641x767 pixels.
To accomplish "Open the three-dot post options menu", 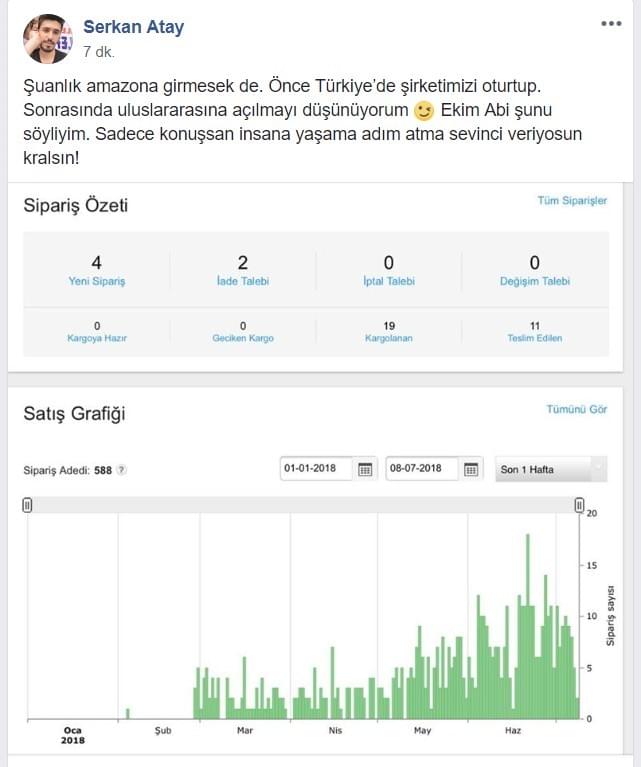I will [x=611, y=23].
